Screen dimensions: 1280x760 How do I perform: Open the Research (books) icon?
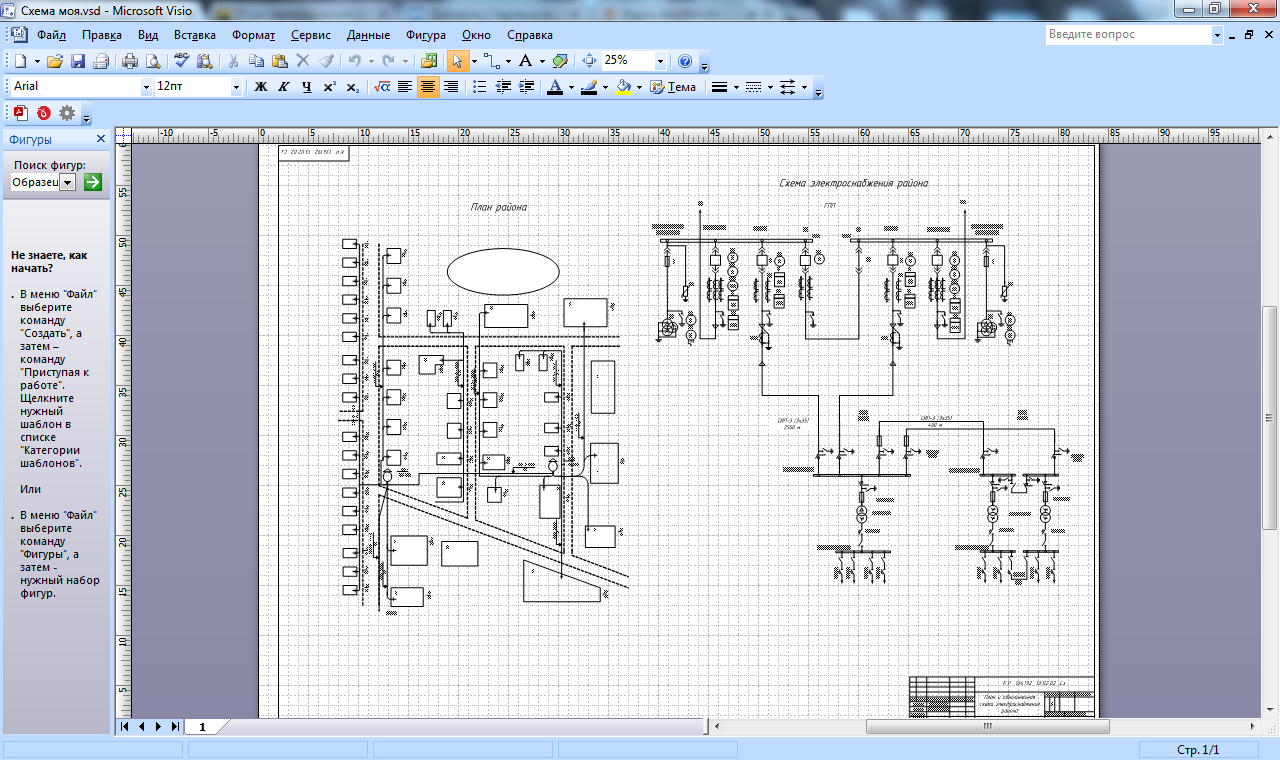coord(204,61)
